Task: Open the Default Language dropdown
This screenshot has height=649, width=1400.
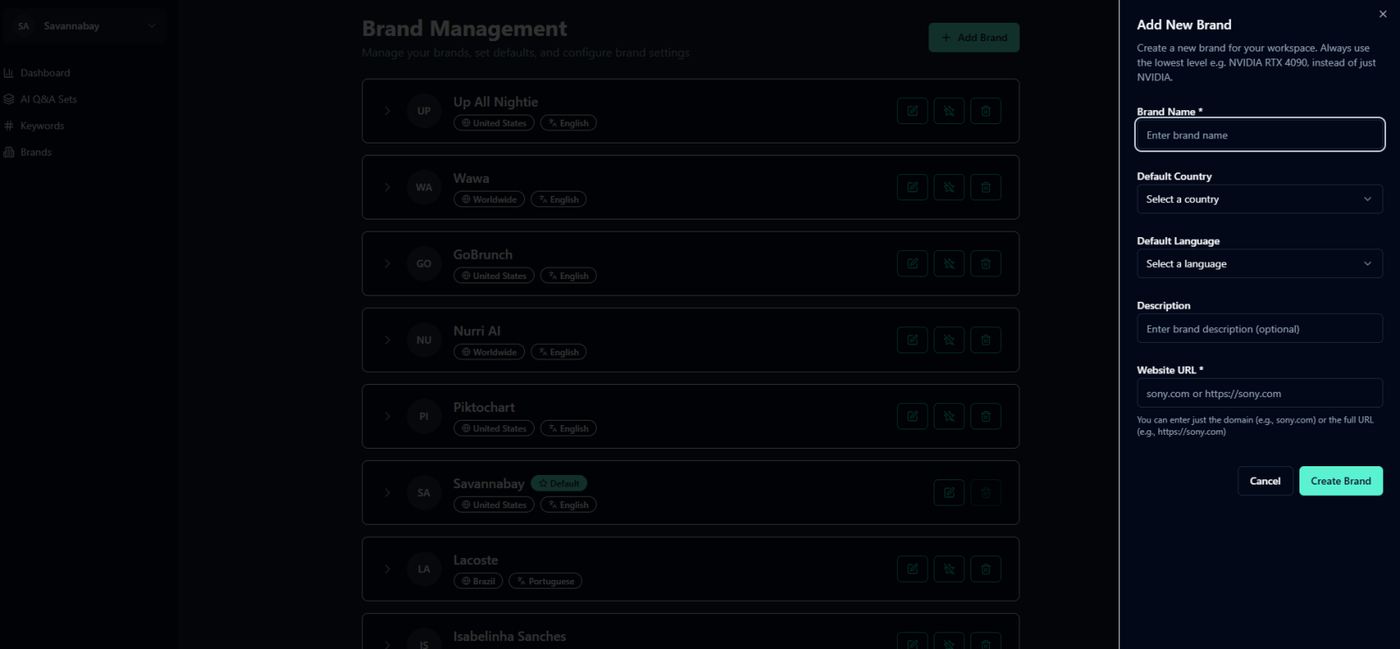Action: pyautogui.click(x=1259, y=264)
